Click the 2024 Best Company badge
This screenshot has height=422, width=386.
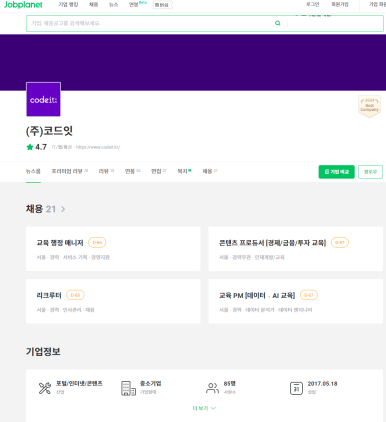369,106
